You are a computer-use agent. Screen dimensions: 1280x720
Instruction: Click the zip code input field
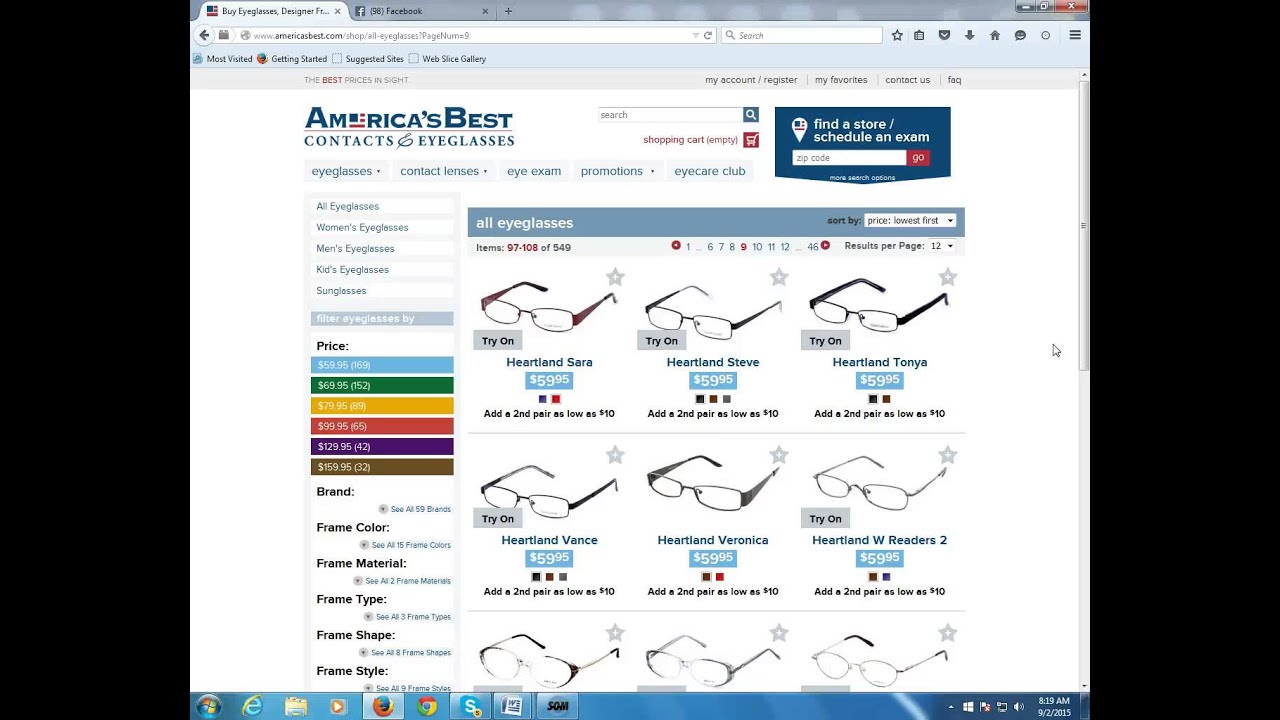tap(849, 158)
